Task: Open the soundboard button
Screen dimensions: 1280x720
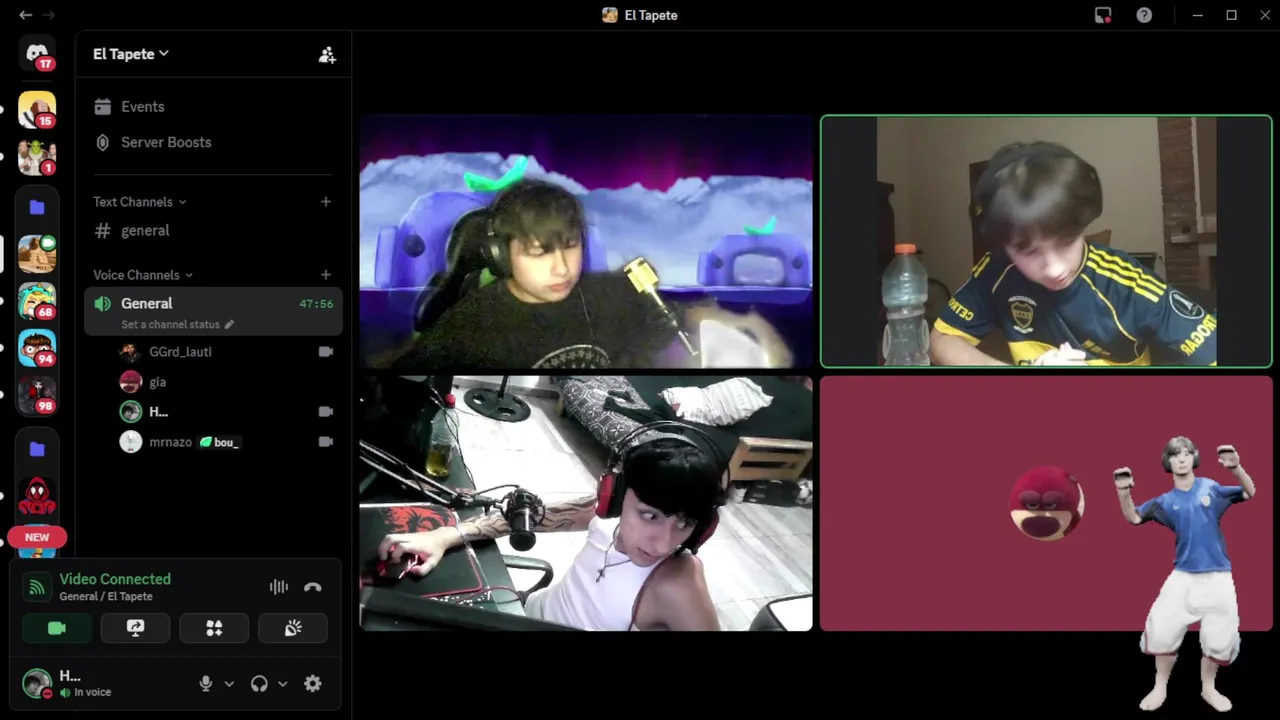Action: [293, 628]
